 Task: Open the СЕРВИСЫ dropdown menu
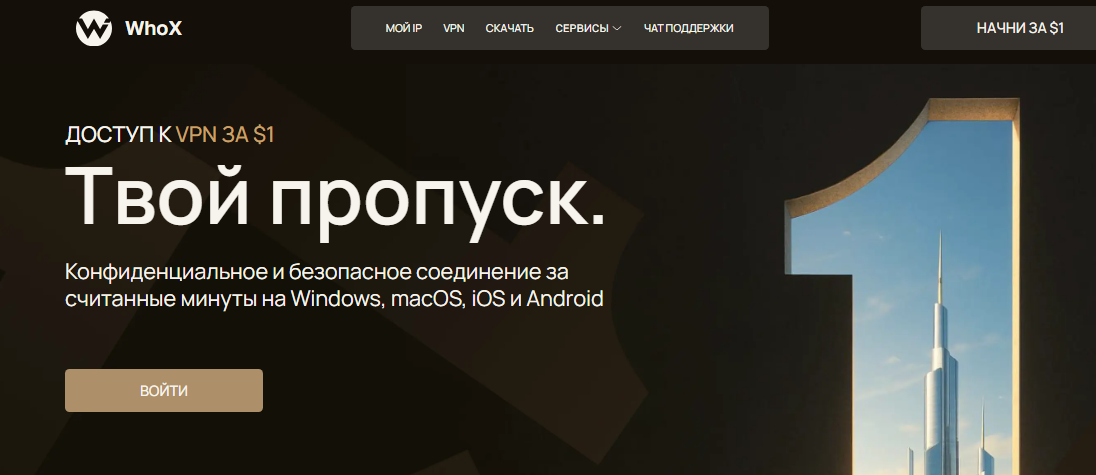pos(582,29)
